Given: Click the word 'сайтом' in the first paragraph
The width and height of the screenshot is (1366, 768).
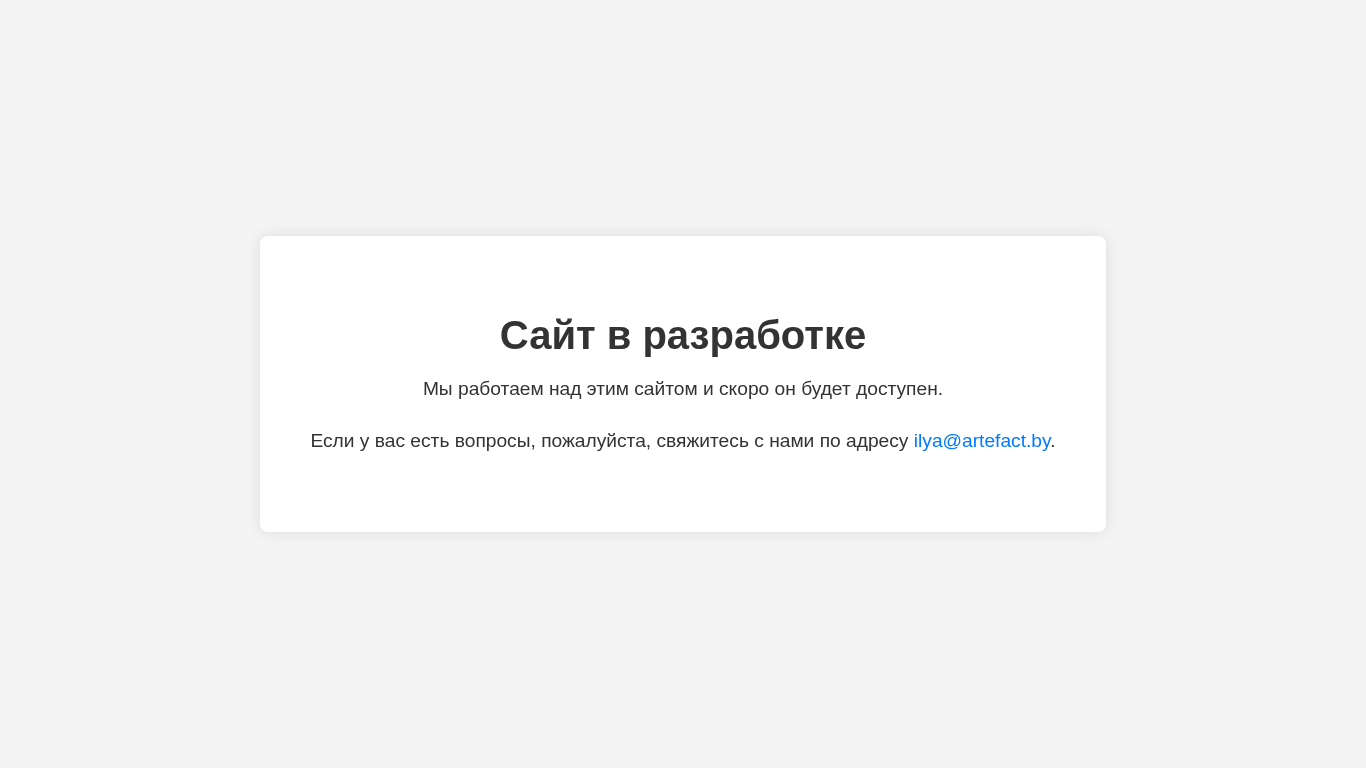Looking at the screenshot, I should point(666,389).
